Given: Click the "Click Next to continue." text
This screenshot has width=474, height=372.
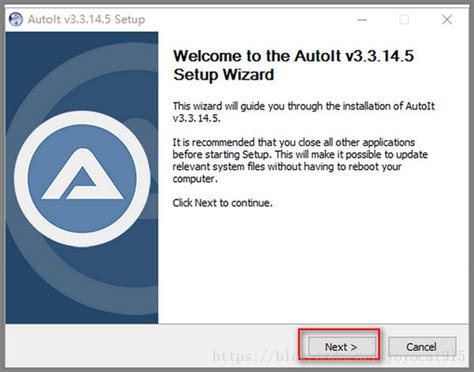Looking at the screenshot, I should 222,203.
